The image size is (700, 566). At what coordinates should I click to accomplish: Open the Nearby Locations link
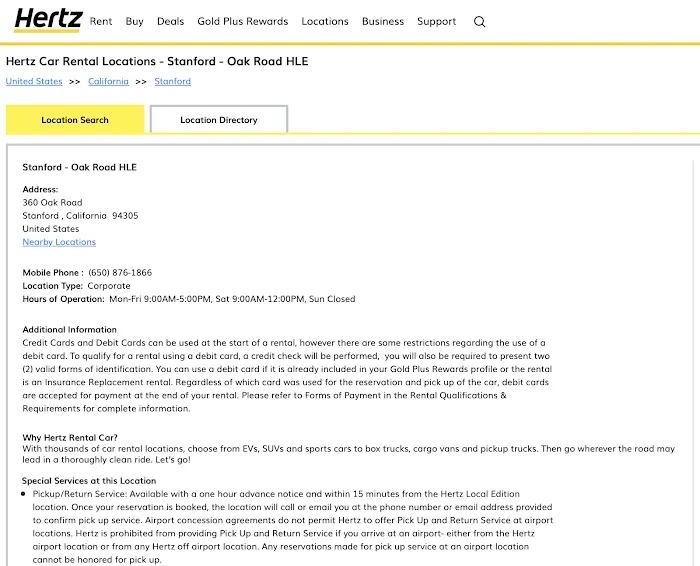click(x=59, y=242)
